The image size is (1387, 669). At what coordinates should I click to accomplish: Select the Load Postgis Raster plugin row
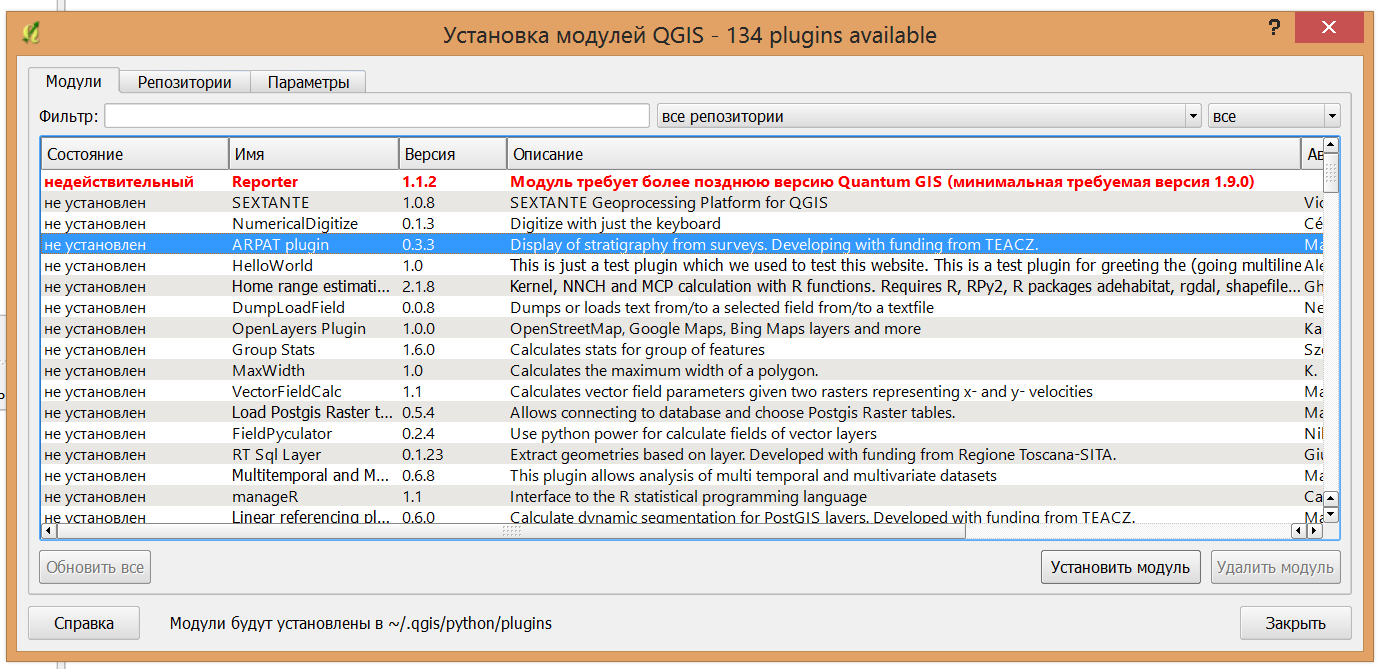pos(681,412)
